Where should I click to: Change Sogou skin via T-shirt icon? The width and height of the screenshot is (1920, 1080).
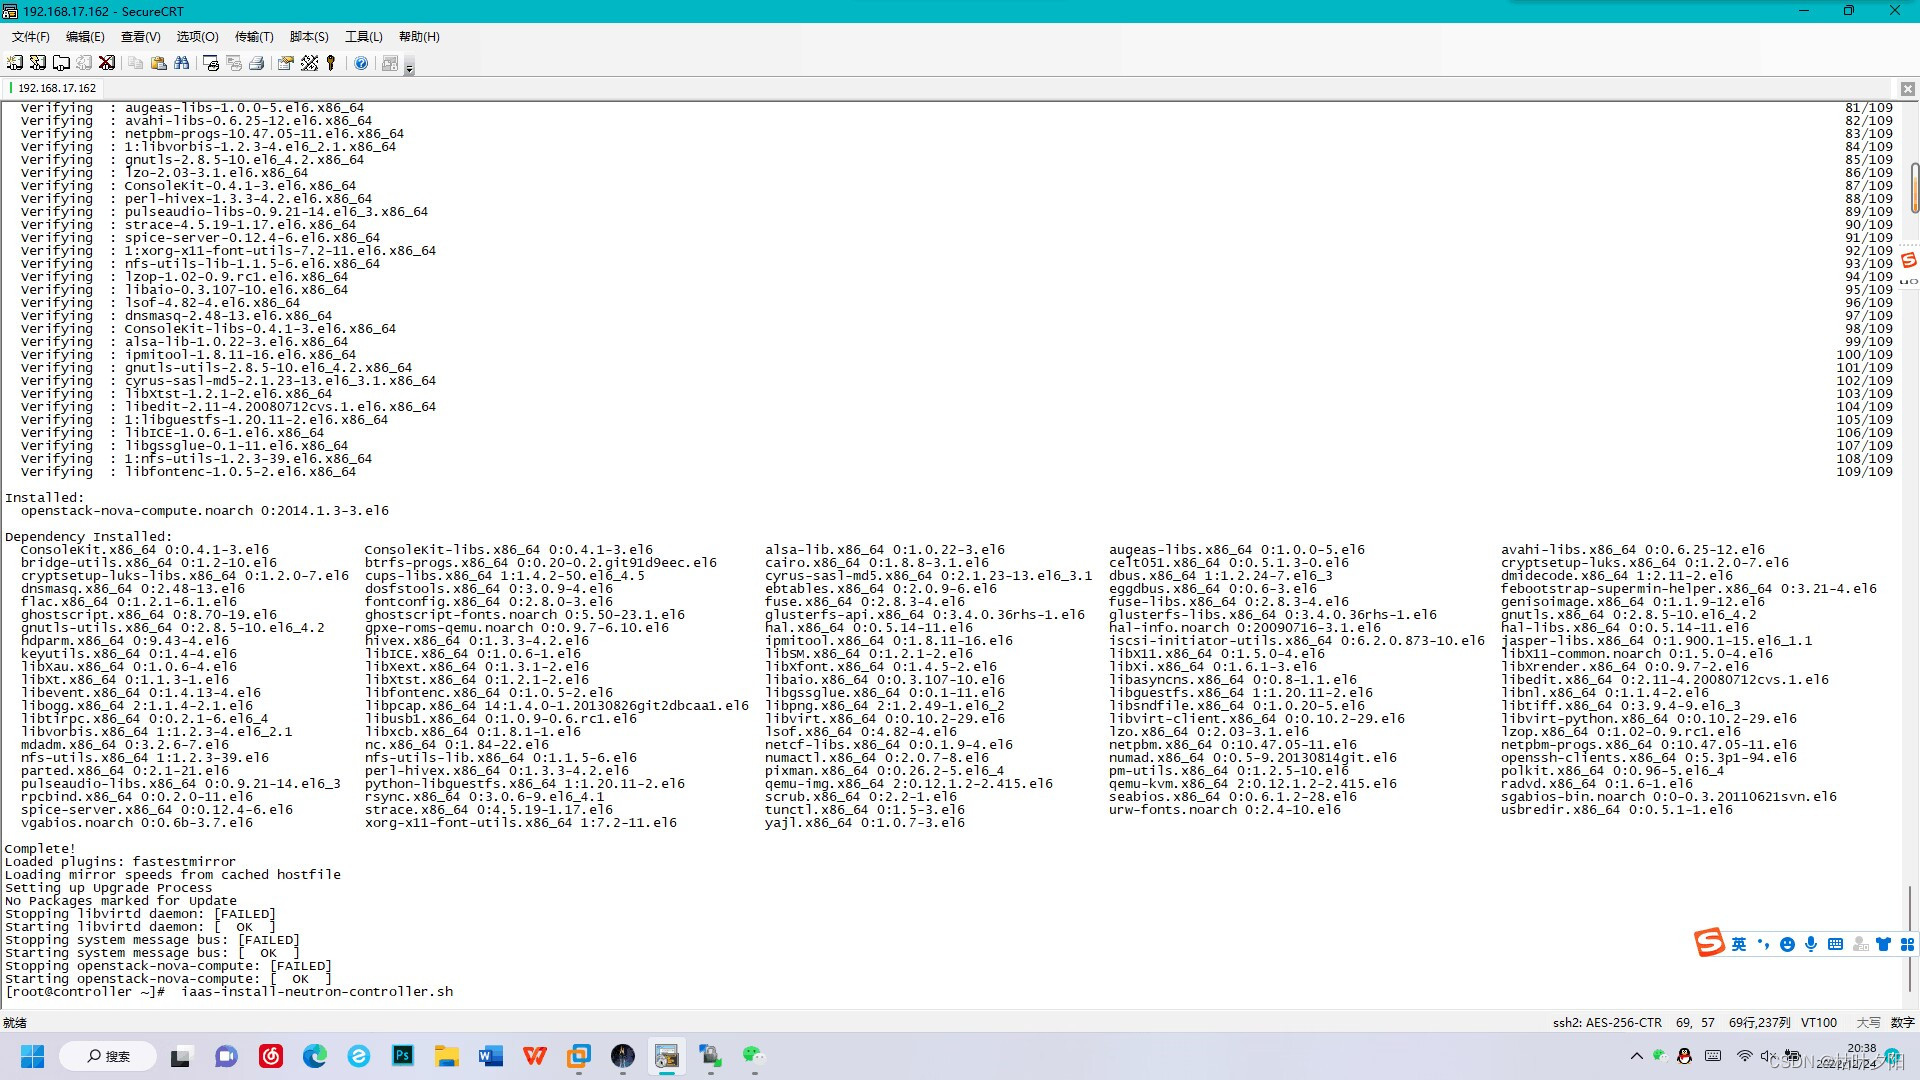(x=1883, y=944)
